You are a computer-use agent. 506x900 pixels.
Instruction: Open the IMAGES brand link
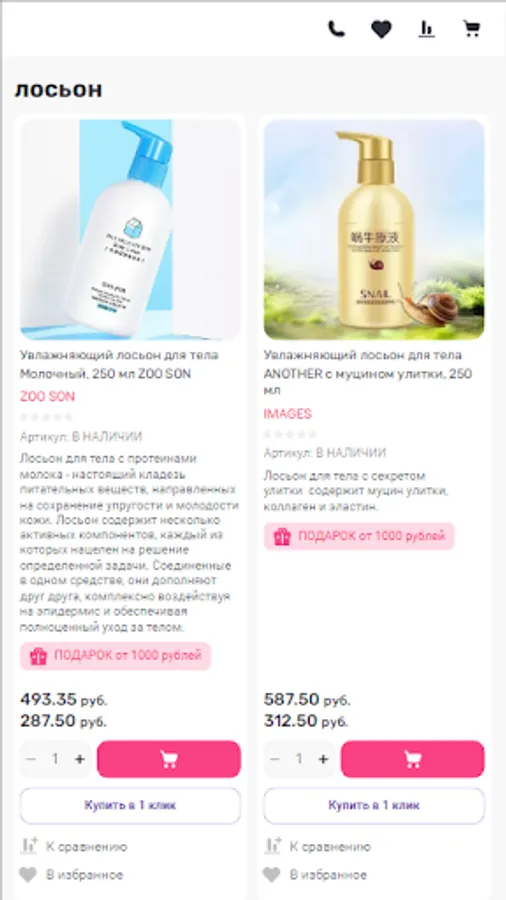(287, 414)
